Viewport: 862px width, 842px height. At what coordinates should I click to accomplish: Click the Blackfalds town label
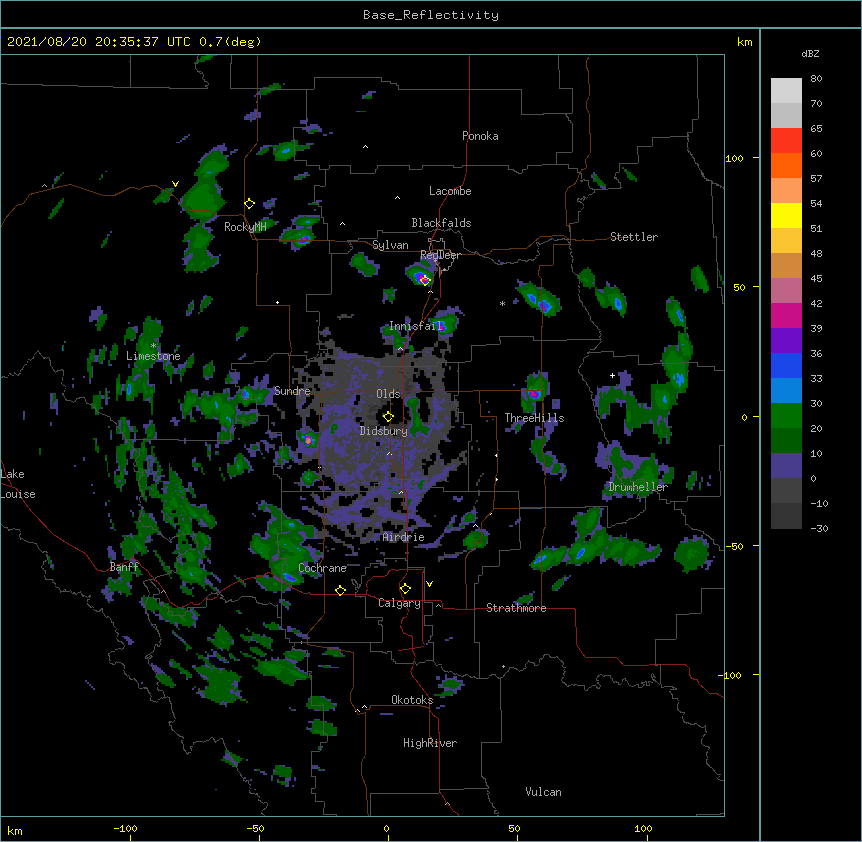click(x=441, y=223)
